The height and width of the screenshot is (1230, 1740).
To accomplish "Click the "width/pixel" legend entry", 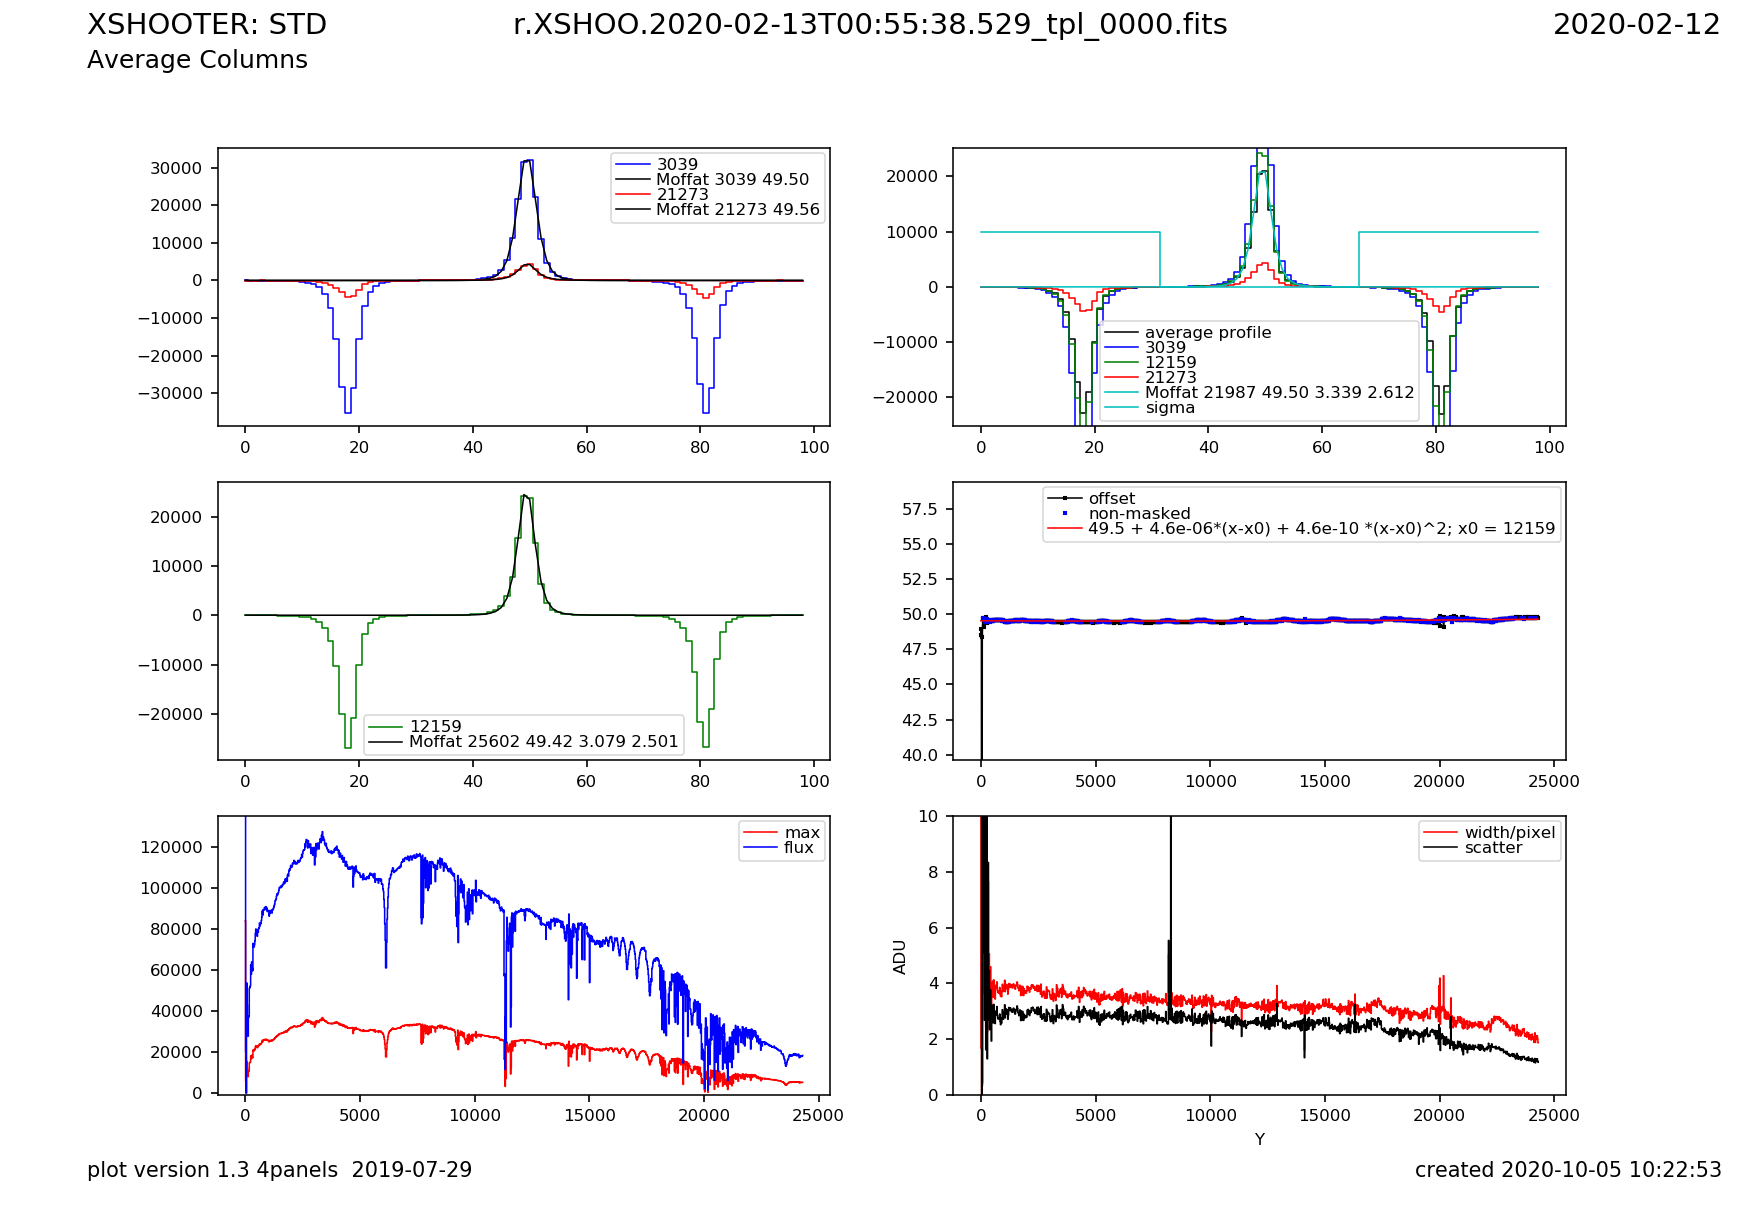I will tap(1509, 833).
